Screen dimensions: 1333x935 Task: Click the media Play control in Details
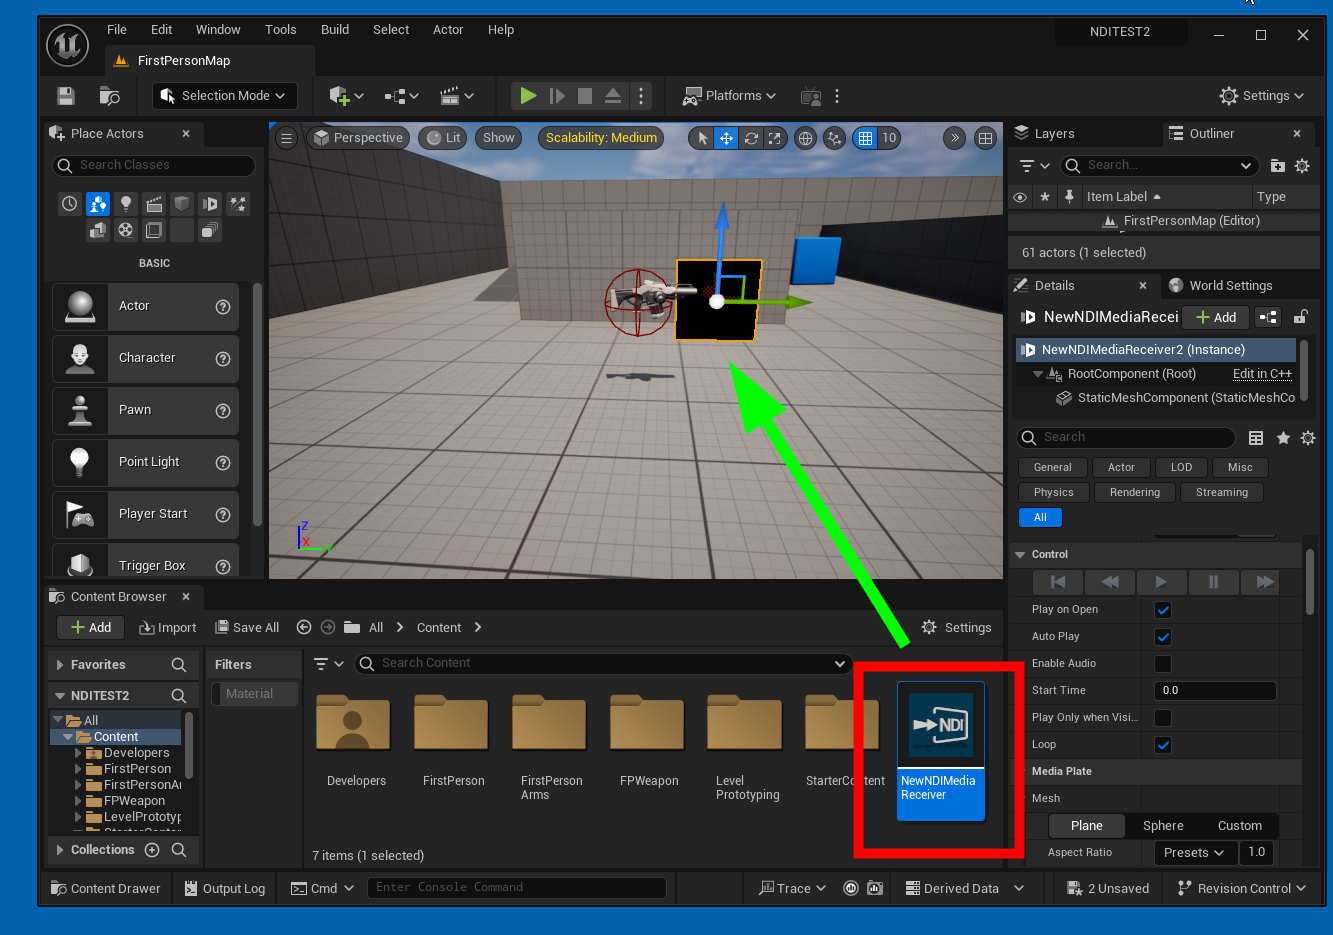click(x=1160, y=582)
